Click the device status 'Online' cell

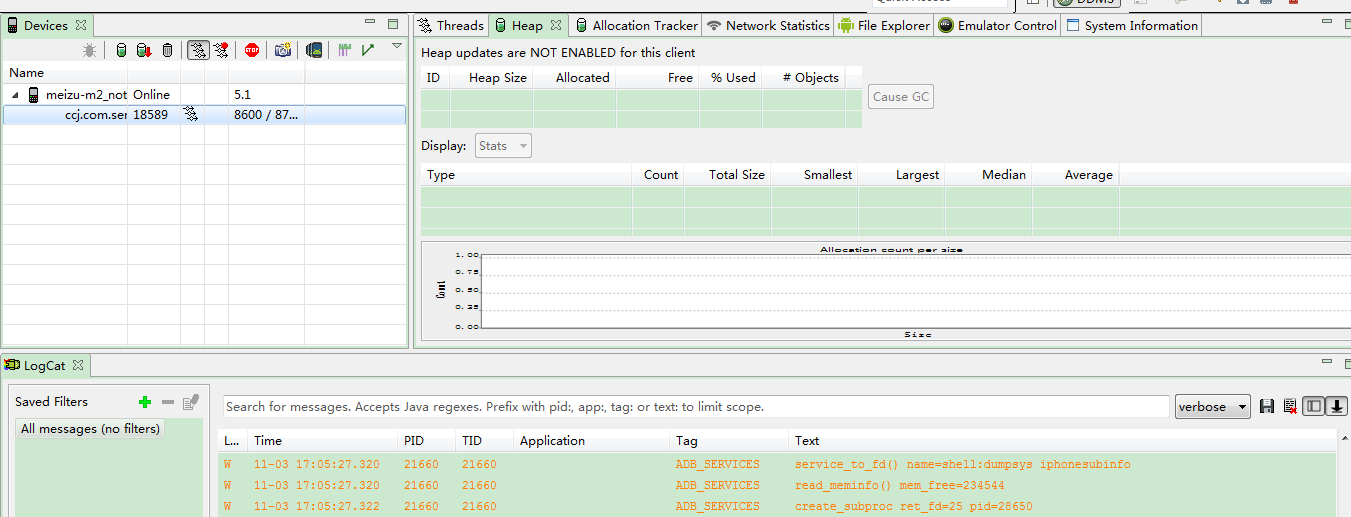[152, 95]
